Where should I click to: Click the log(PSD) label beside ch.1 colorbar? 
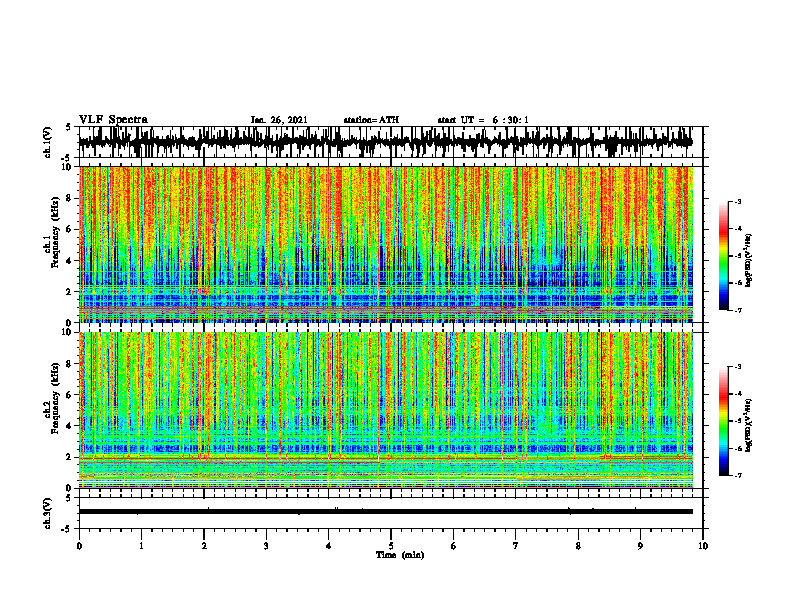click(x=749, y=261)
